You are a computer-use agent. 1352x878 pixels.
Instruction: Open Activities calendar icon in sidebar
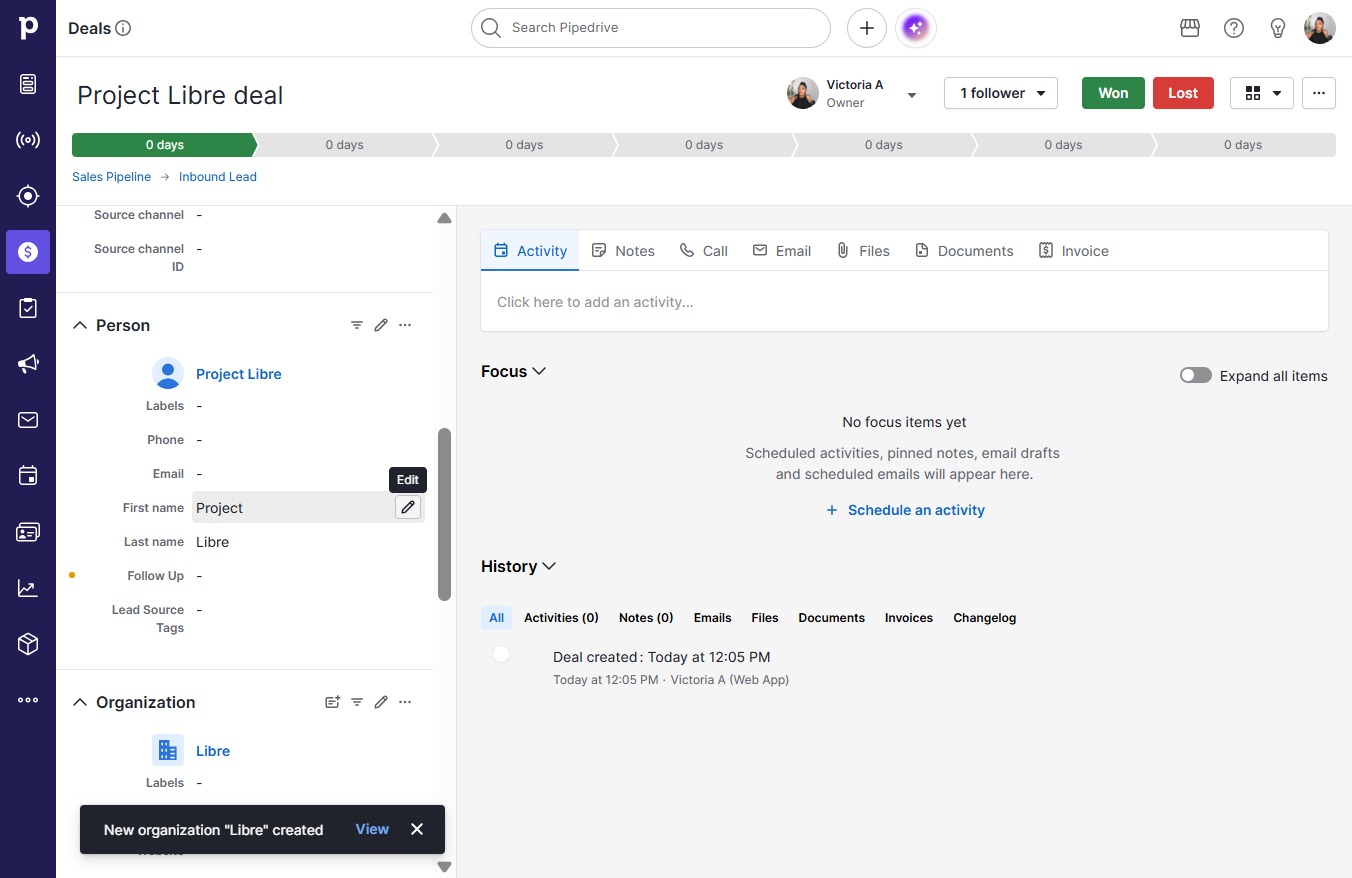click(x=28, y=476)
